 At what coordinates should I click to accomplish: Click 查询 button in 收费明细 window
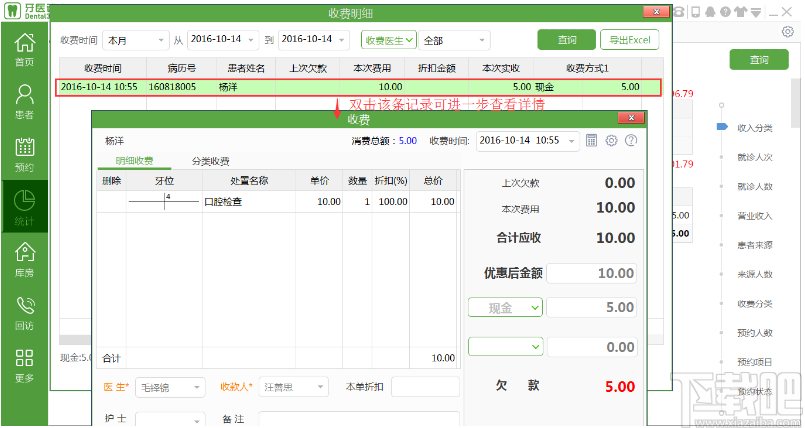(567, 40)
